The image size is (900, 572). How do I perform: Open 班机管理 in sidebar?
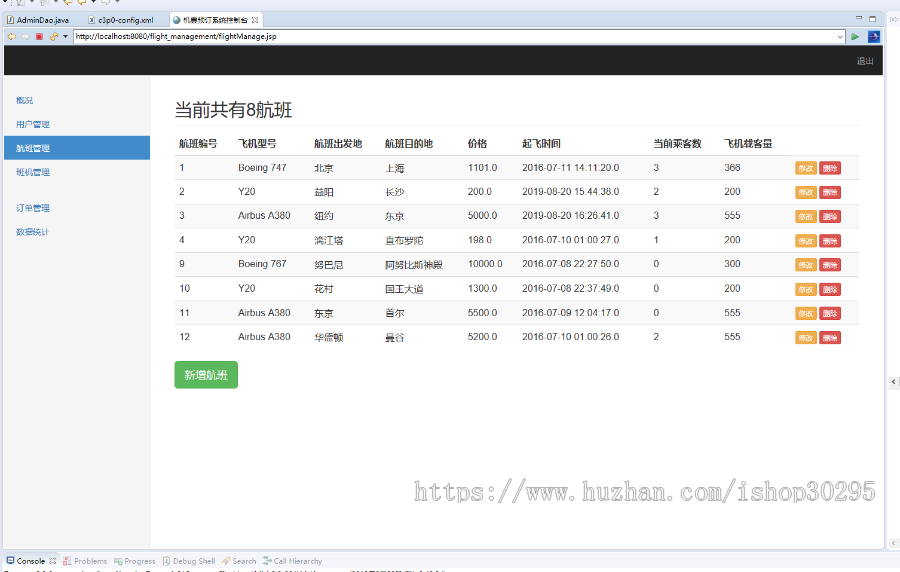(x=33, y=172)
